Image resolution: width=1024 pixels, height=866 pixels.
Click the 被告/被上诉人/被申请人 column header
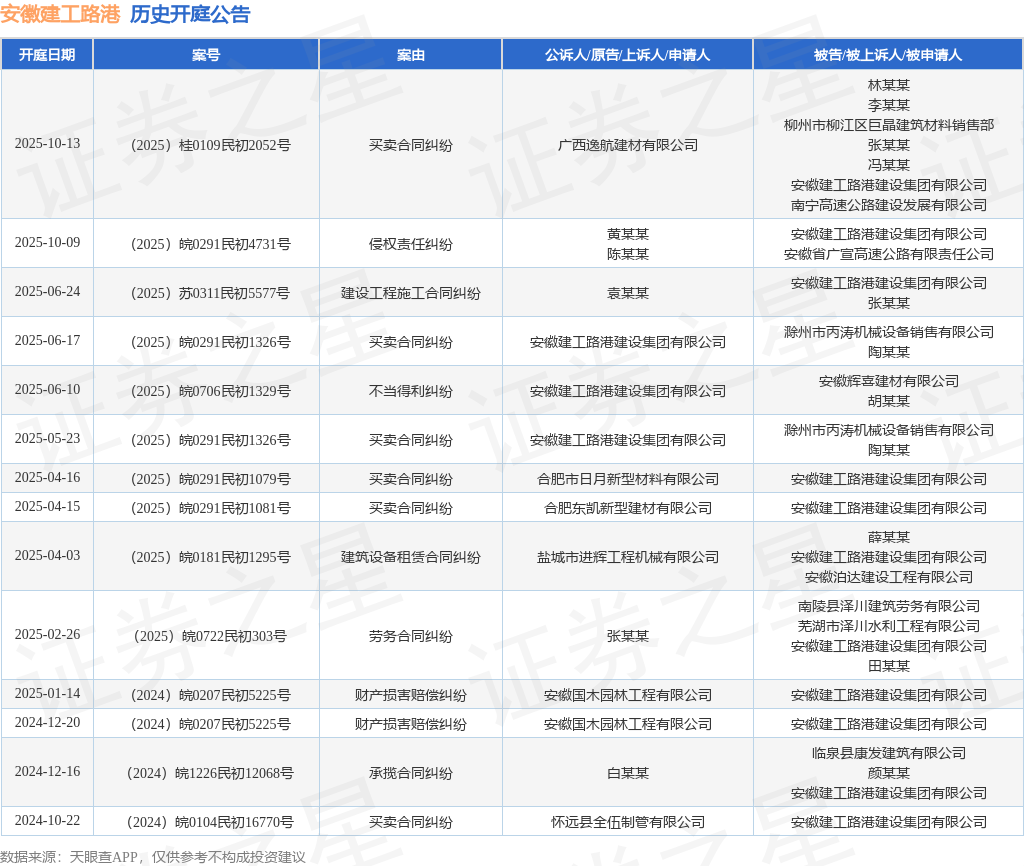[888, 55]
